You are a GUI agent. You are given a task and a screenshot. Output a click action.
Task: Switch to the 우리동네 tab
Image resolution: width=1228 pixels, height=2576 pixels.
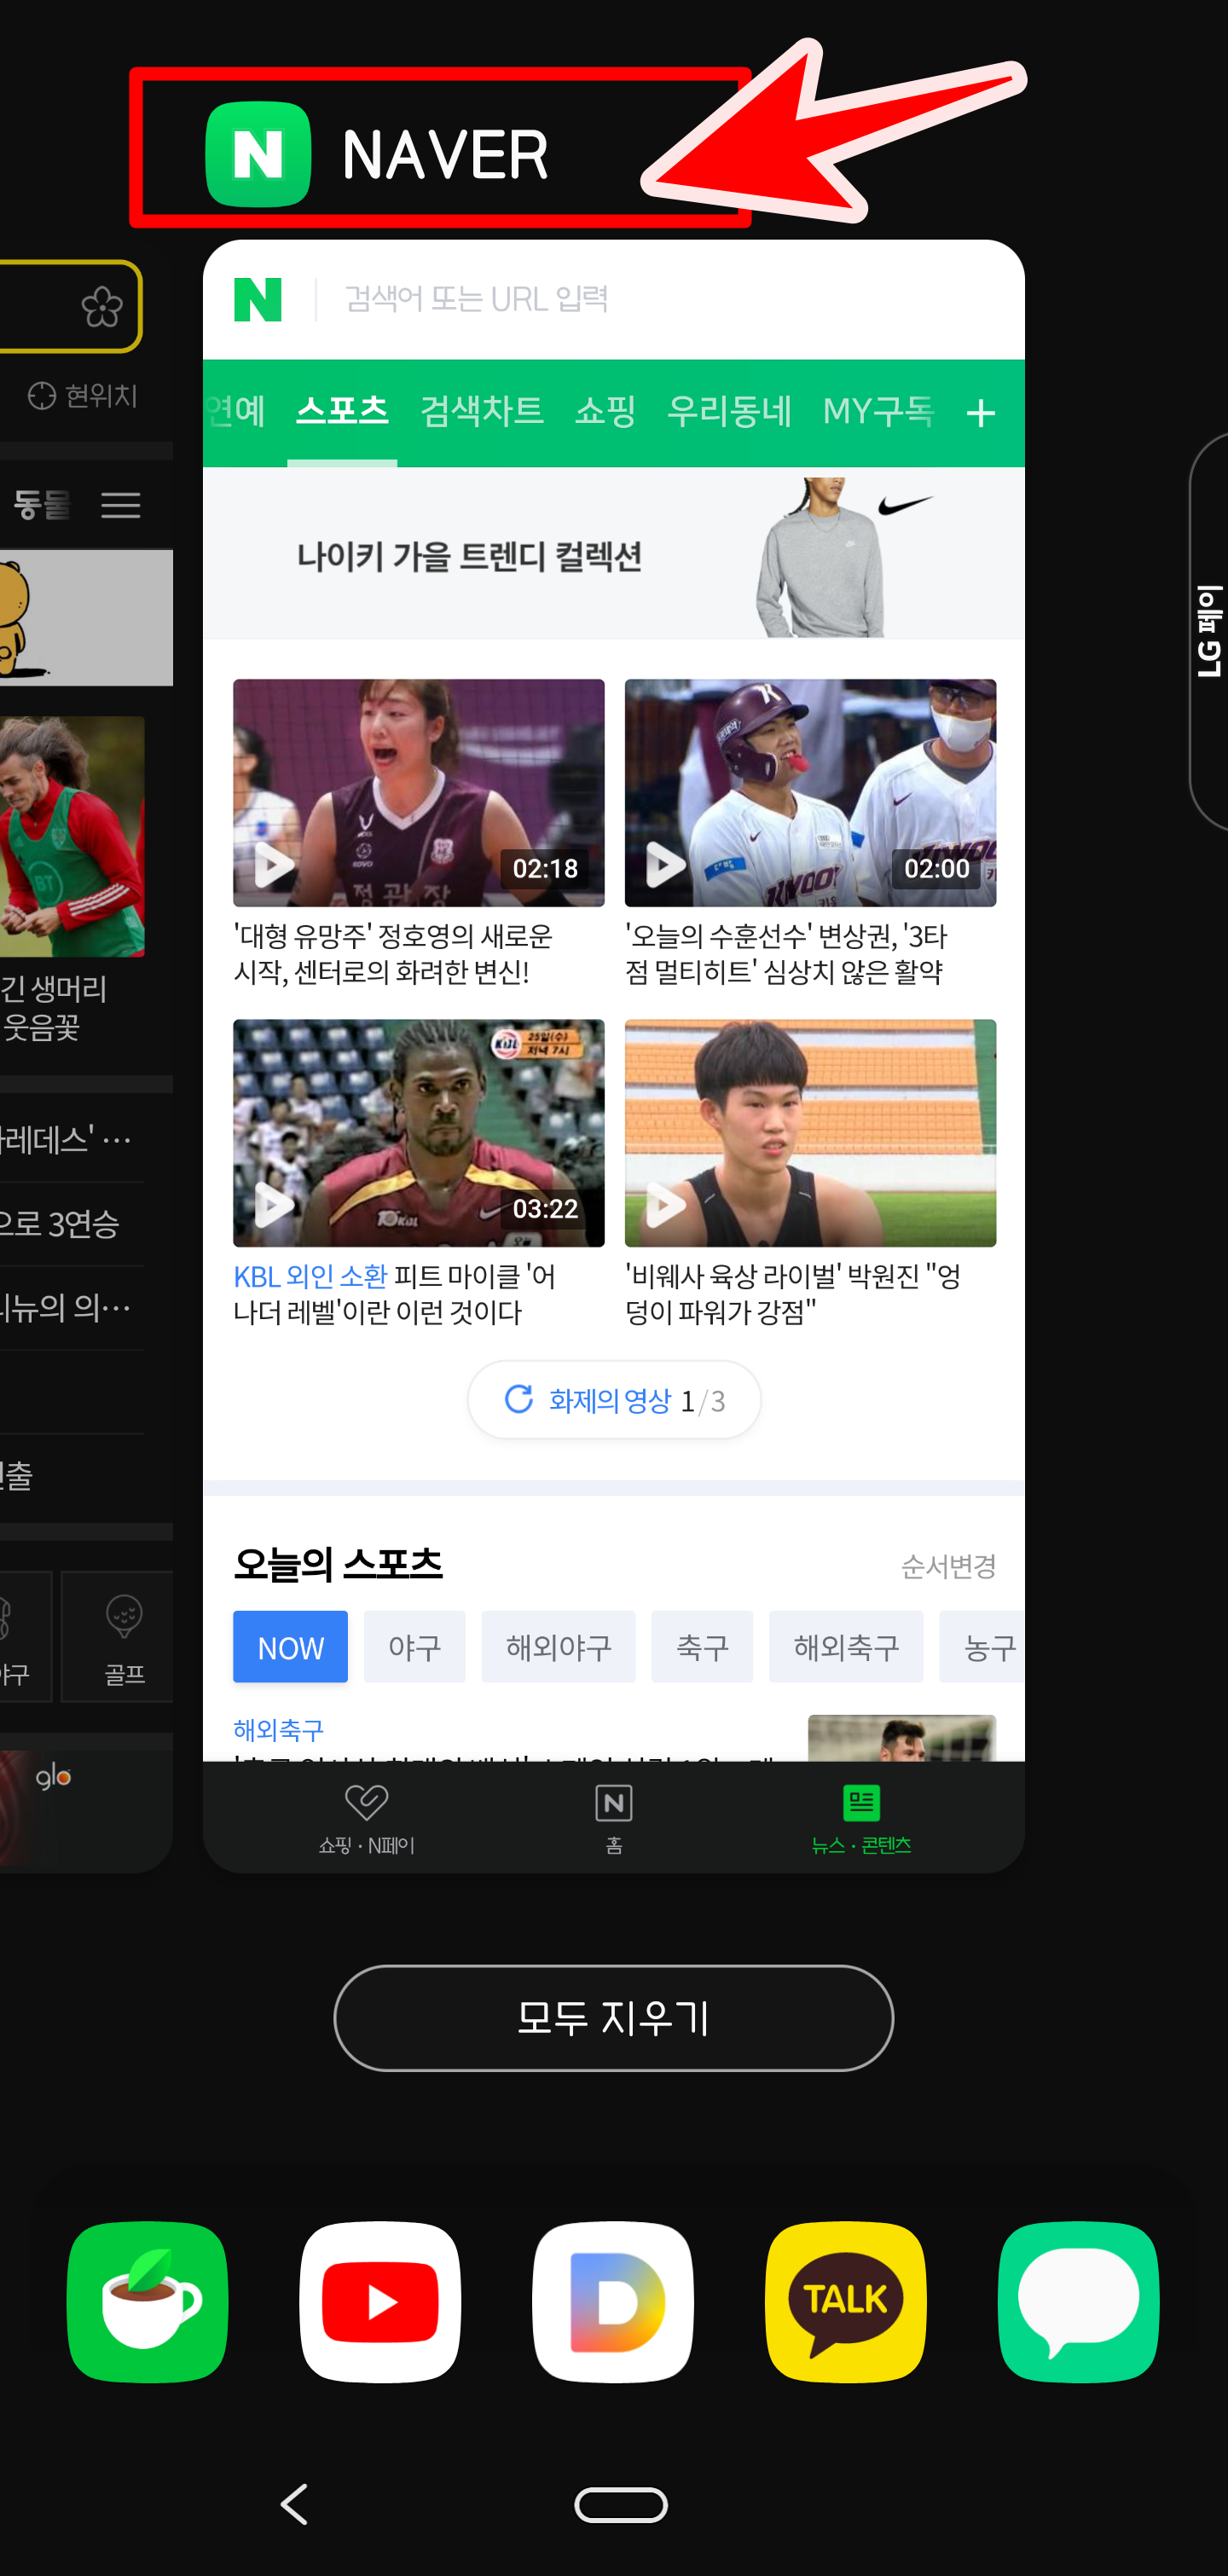(x=729, y=411)
